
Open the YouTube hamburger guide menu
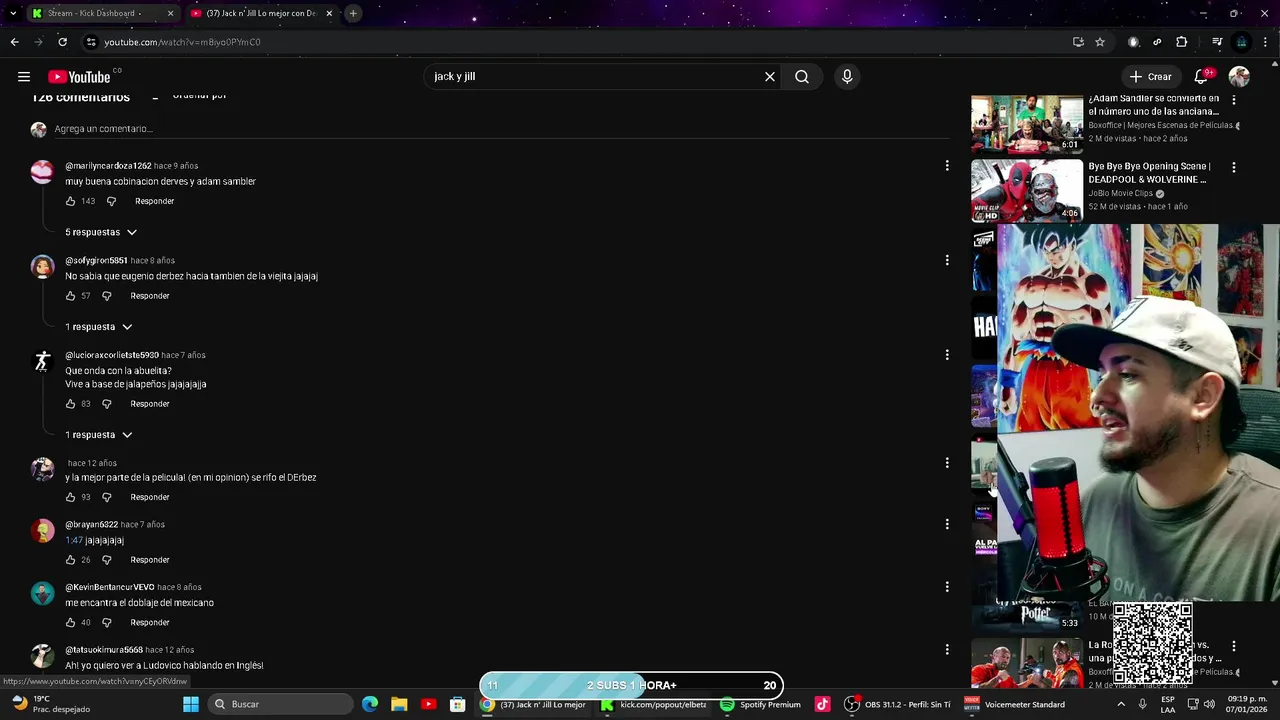pos(24,77)
